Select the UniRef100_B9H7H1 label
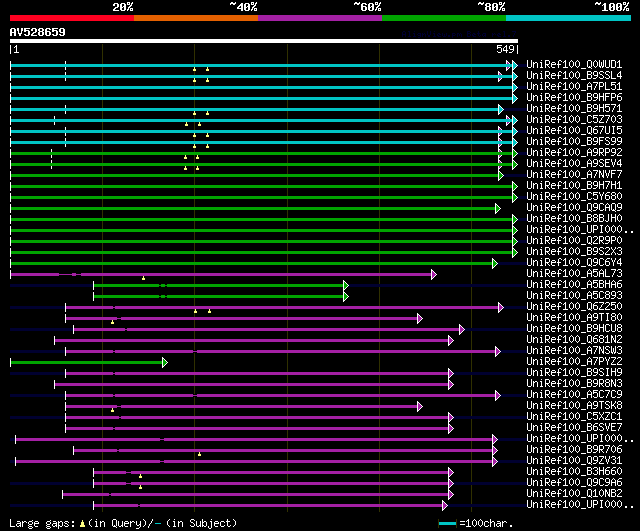The height and width of the screenshot is (531, 640). (574, 186)
